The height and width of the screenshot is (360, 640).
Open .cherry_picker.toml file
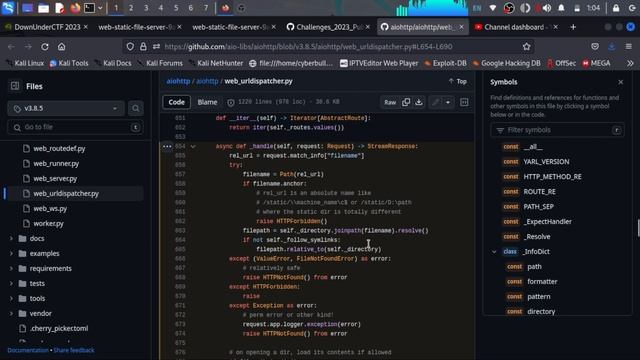(x=59, y=329)
